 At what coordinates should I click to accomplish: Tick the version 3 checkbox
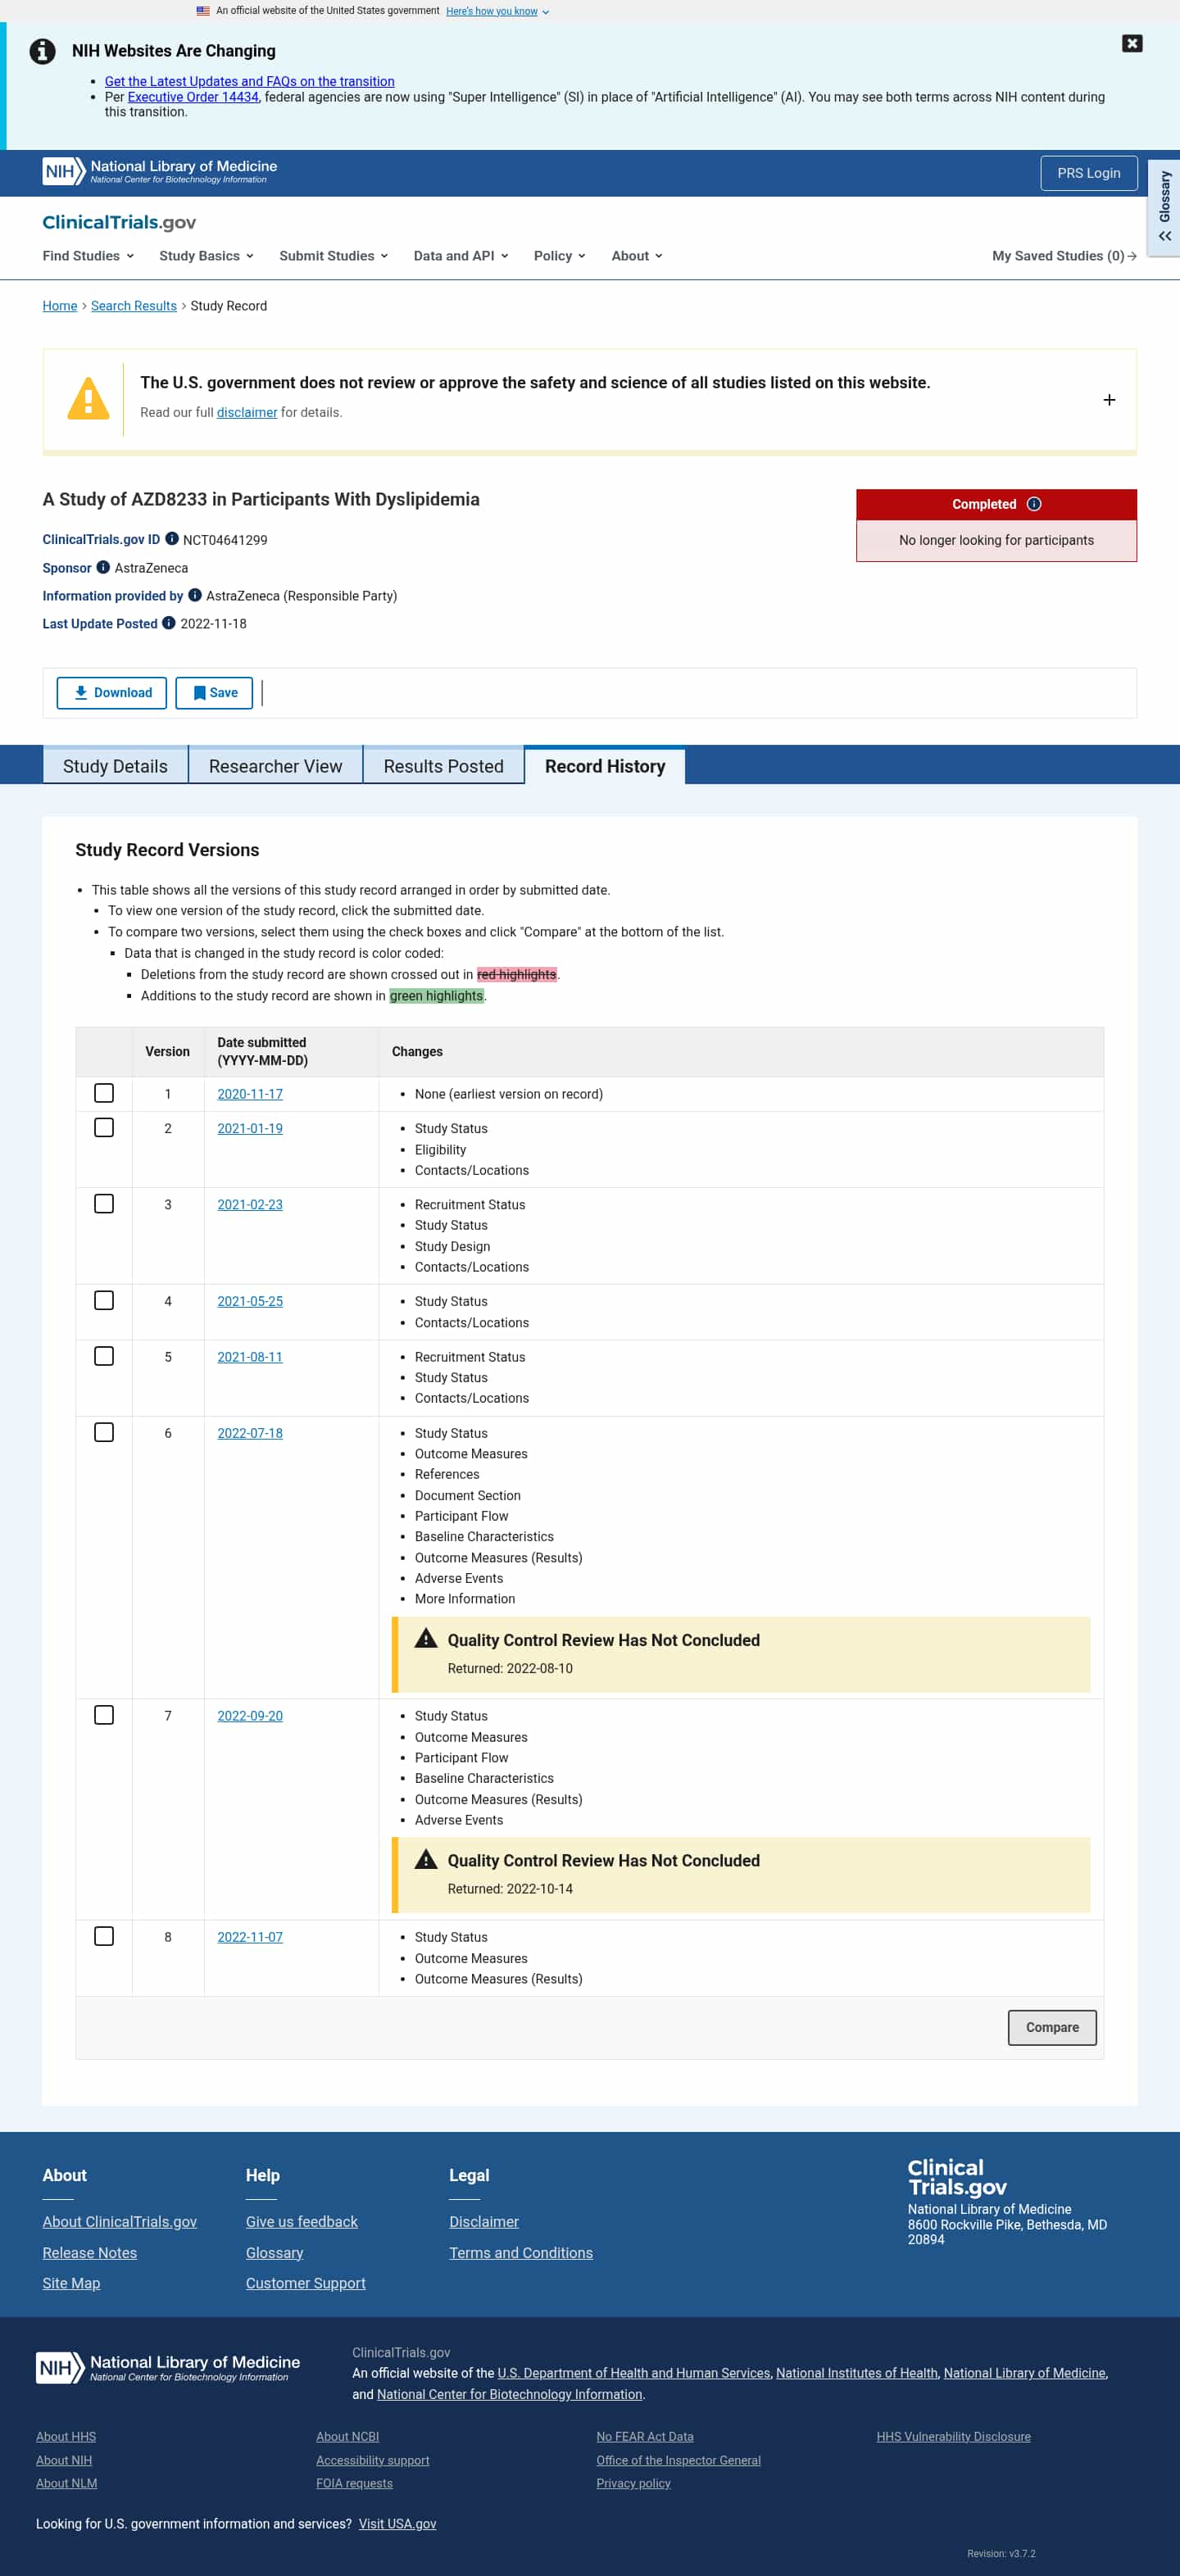104,1203
